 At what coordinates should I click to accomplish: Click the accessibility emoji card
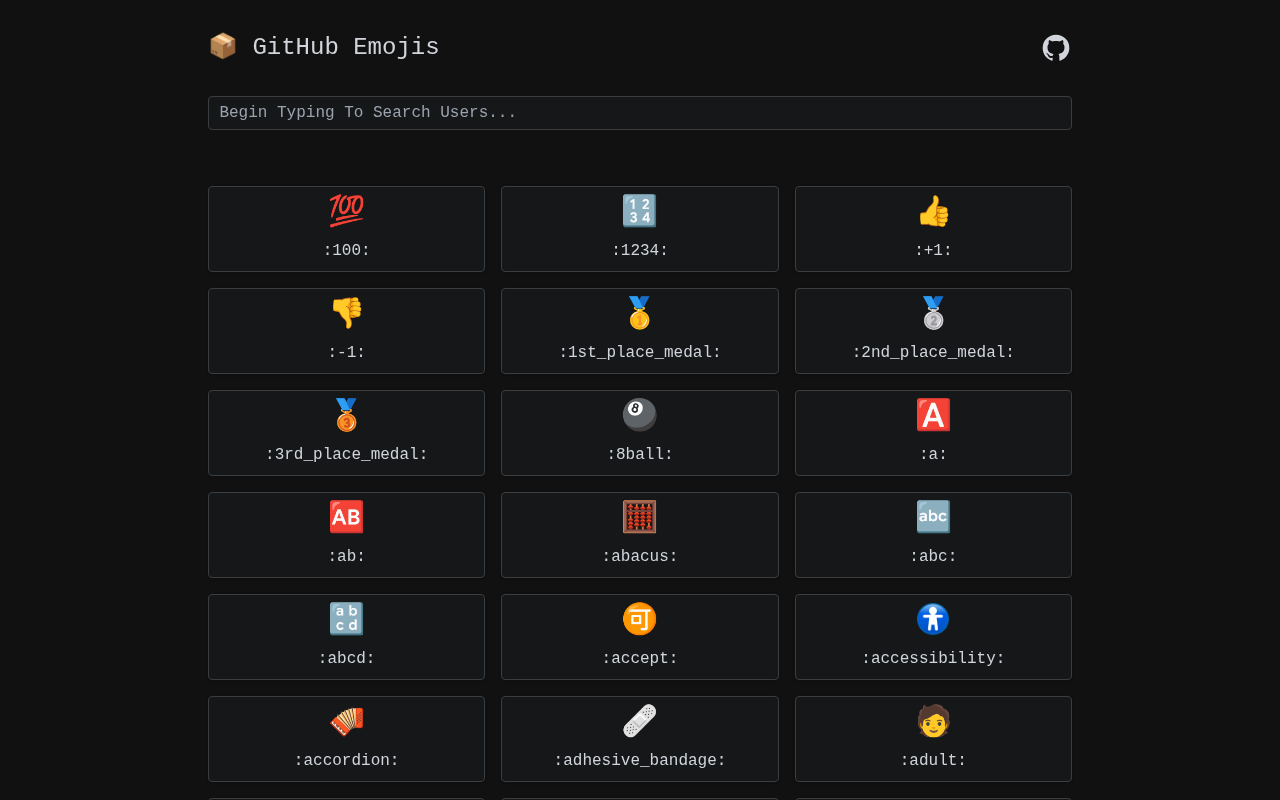point(933,637)
